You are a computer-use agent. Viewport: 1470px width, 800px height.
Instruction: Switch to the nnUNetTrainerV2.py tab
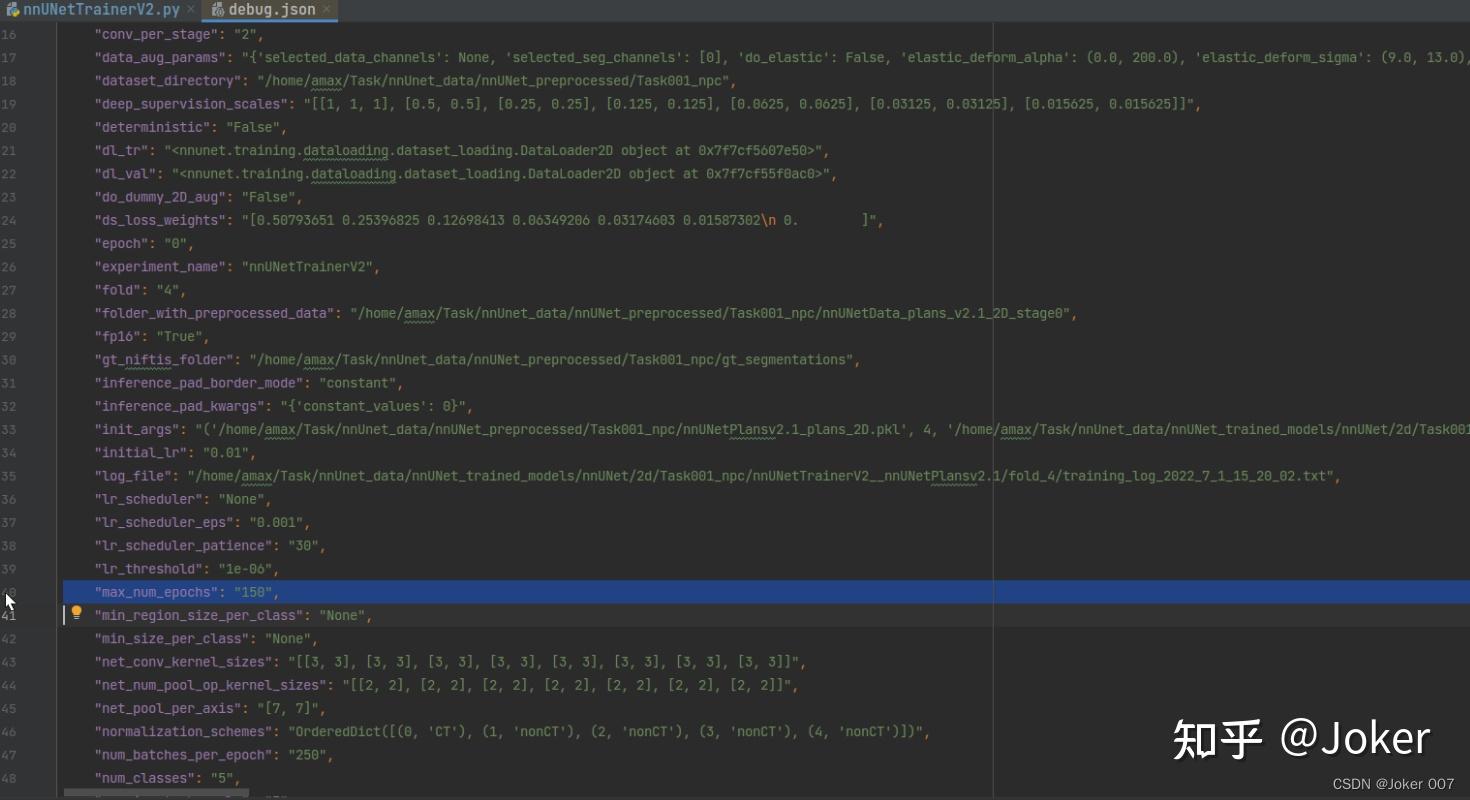[x=100, y=10]
